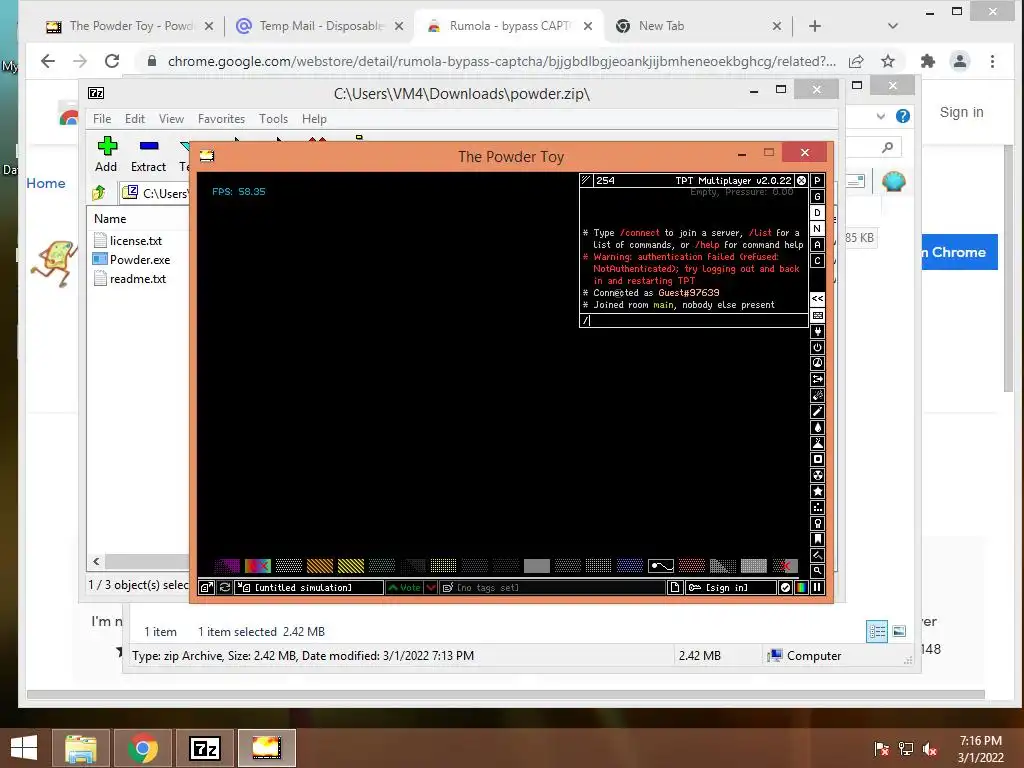Toggle the G button on the right panel
The image size is (1024, 768).
[817, 197]
